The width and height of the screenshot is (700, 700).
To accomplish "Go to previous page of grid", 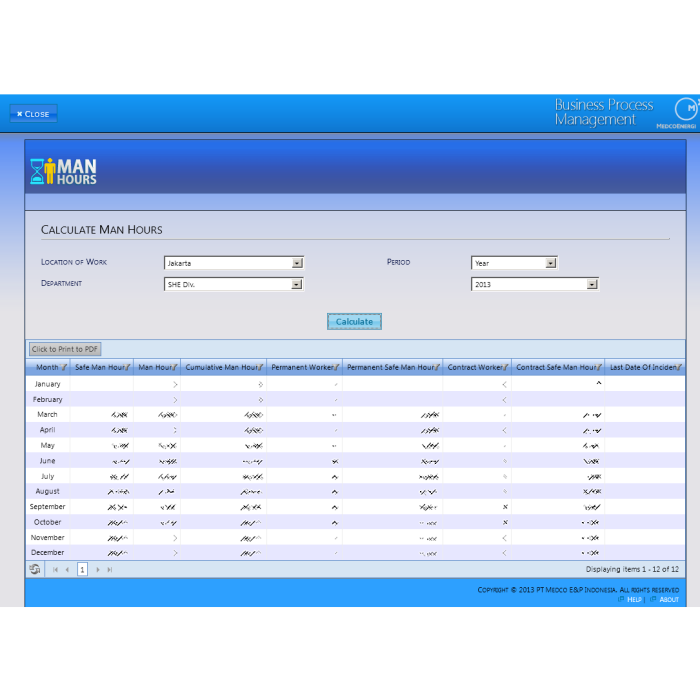I will 67,569.
